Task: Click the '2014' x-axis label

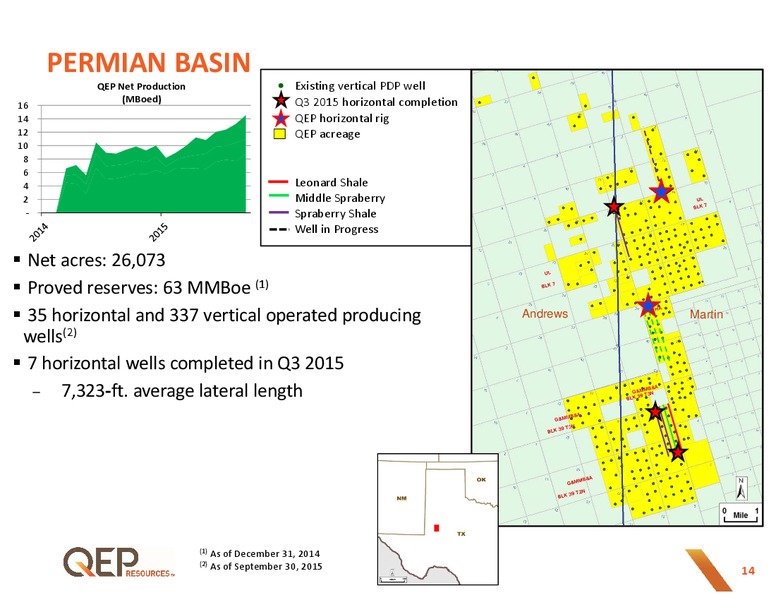Action: pos(39,232)
